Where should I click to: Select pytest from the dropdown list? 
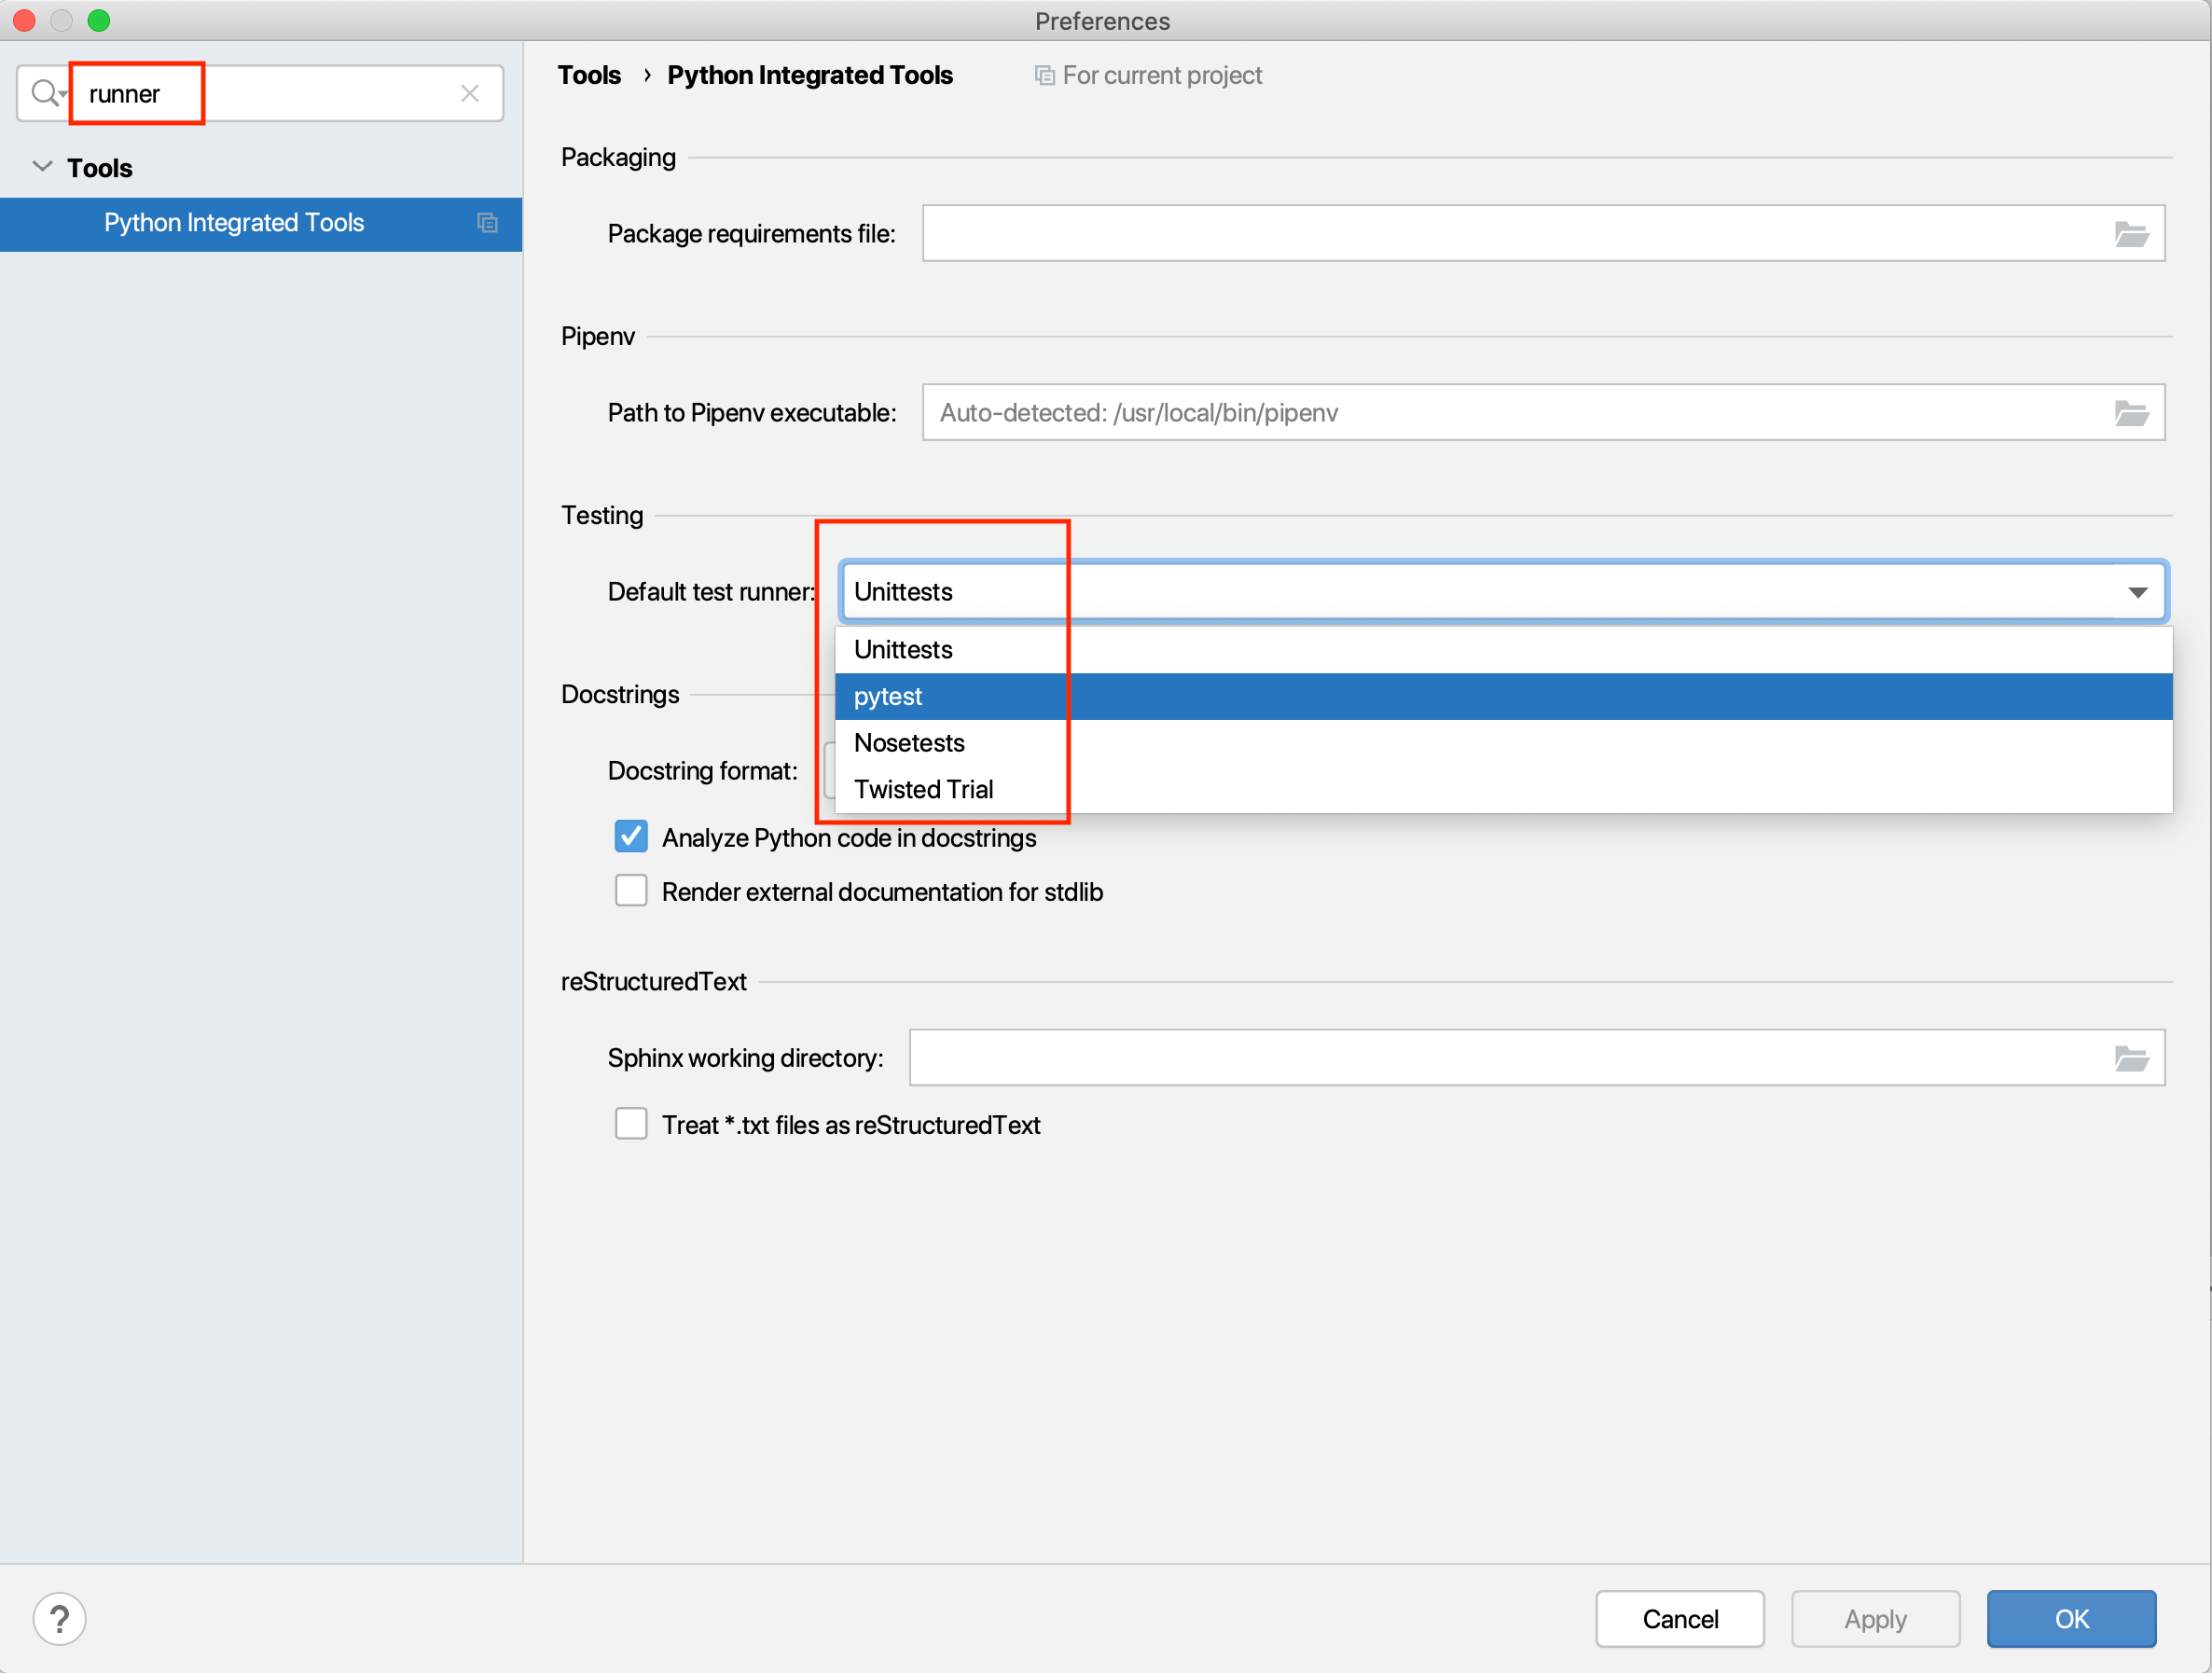point(1503,696)
